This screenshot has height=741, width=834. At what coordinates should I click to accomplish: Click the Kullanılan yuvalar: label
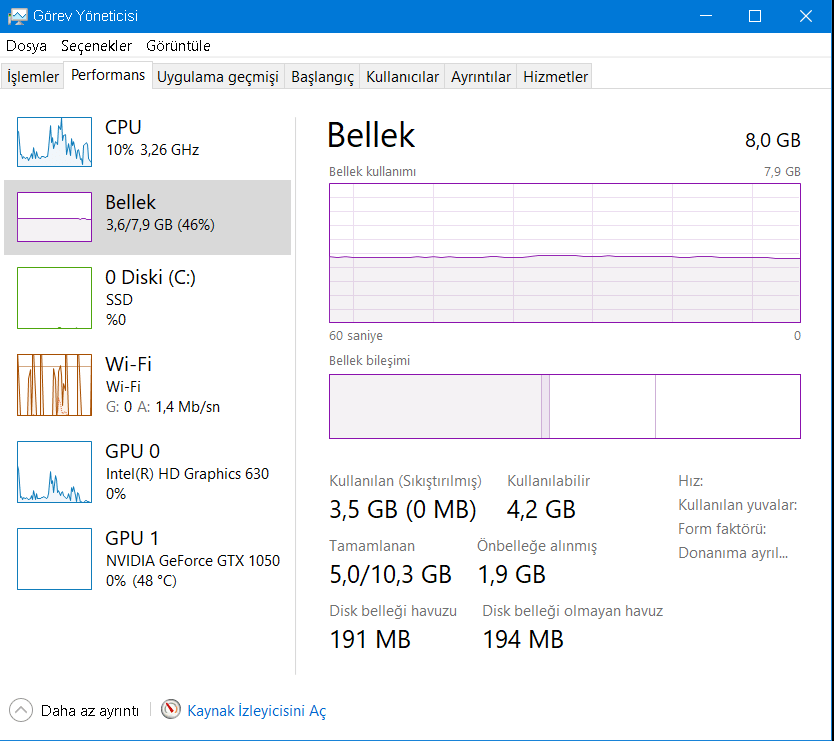(737, 505)
